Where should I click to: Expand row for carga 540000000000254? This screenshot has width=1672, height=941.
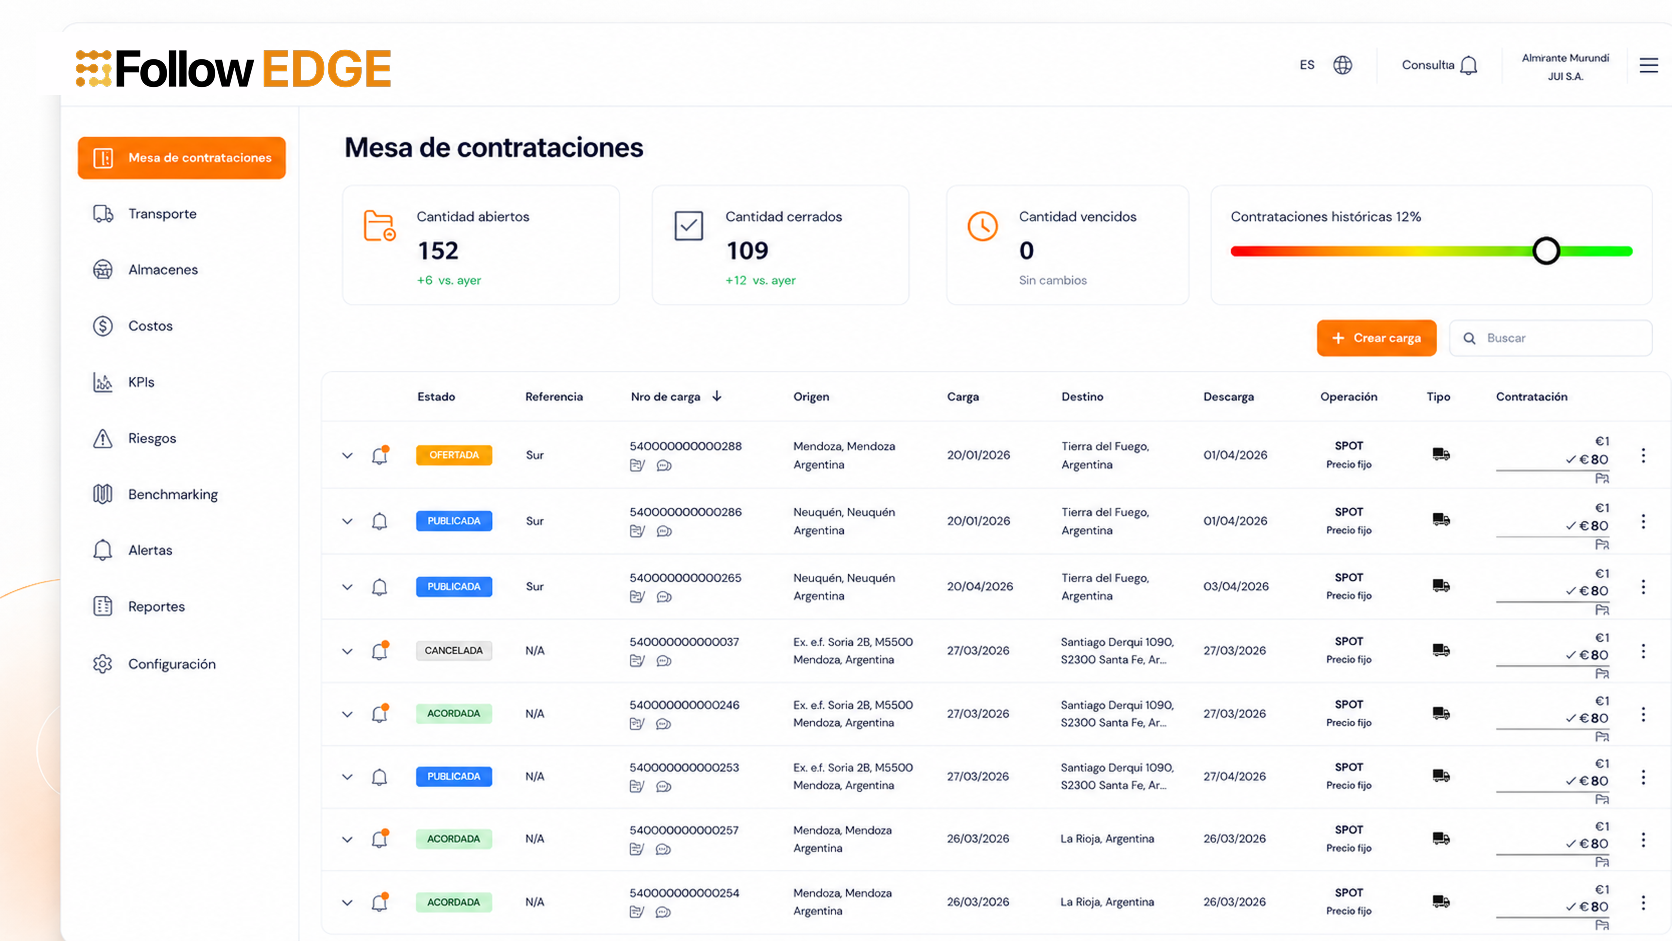[x=347, y=903]
